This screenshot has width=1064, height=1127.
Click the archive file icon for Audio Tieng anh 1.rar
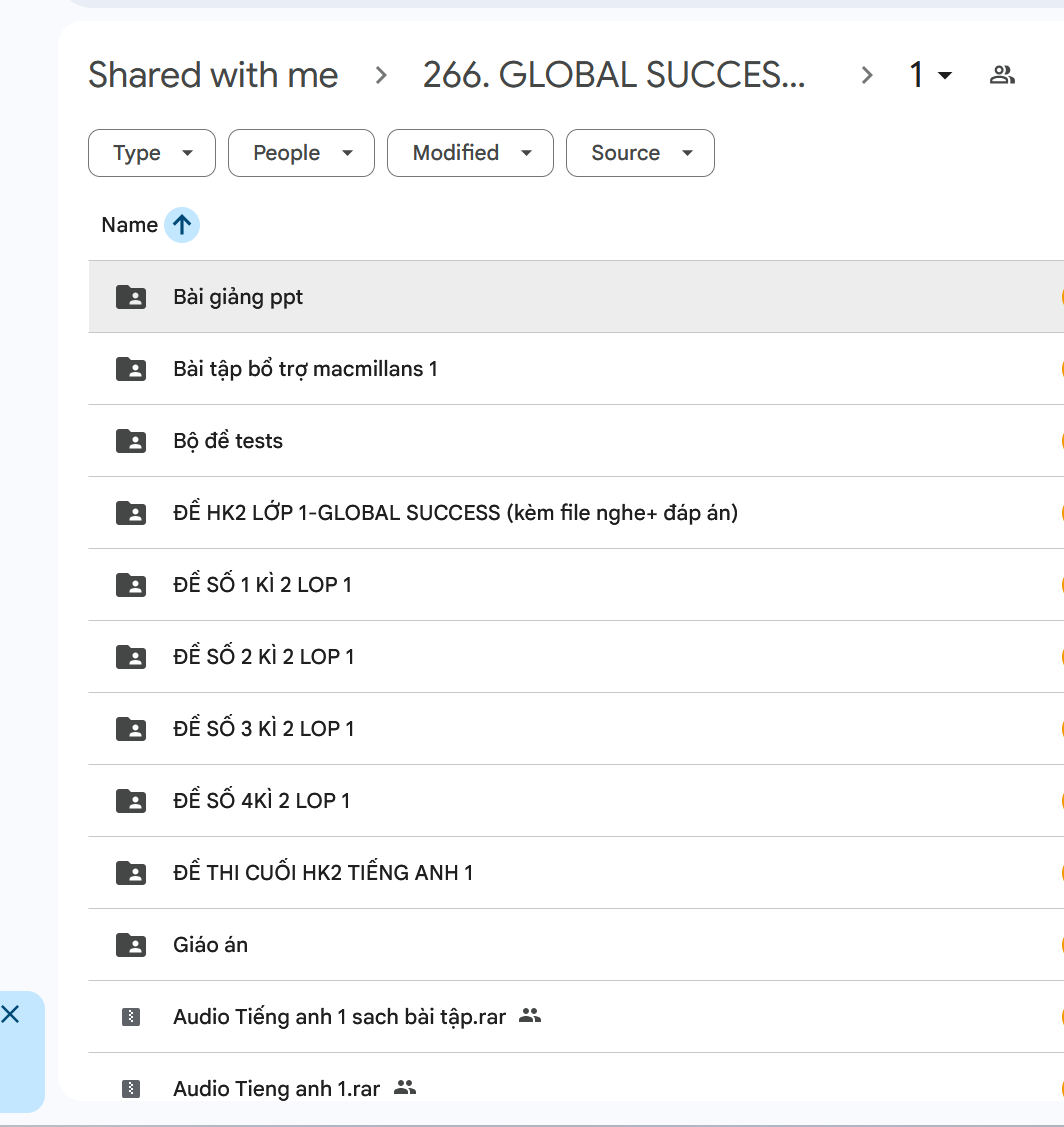(x=131, y=1089)
